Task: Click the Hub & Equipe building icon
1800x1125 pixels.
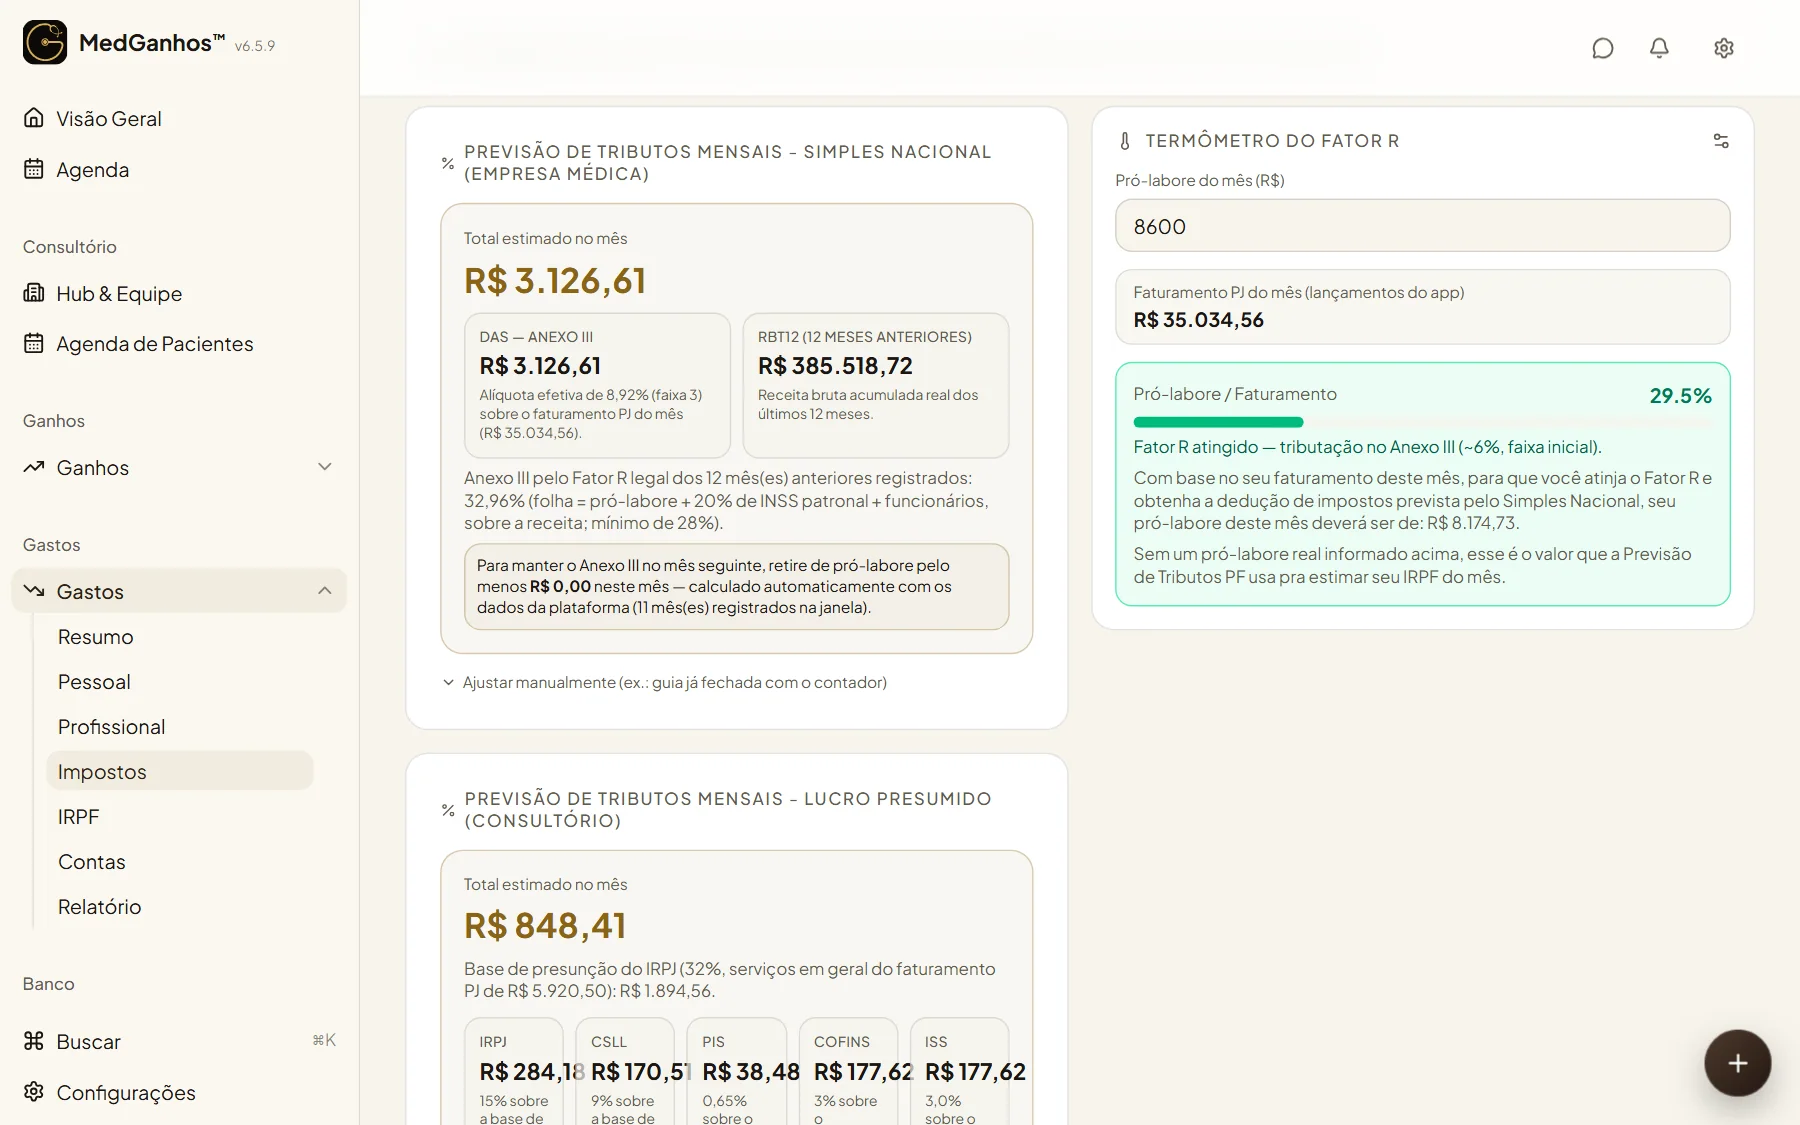Action: pyautogui.click(x=34, y=293)
